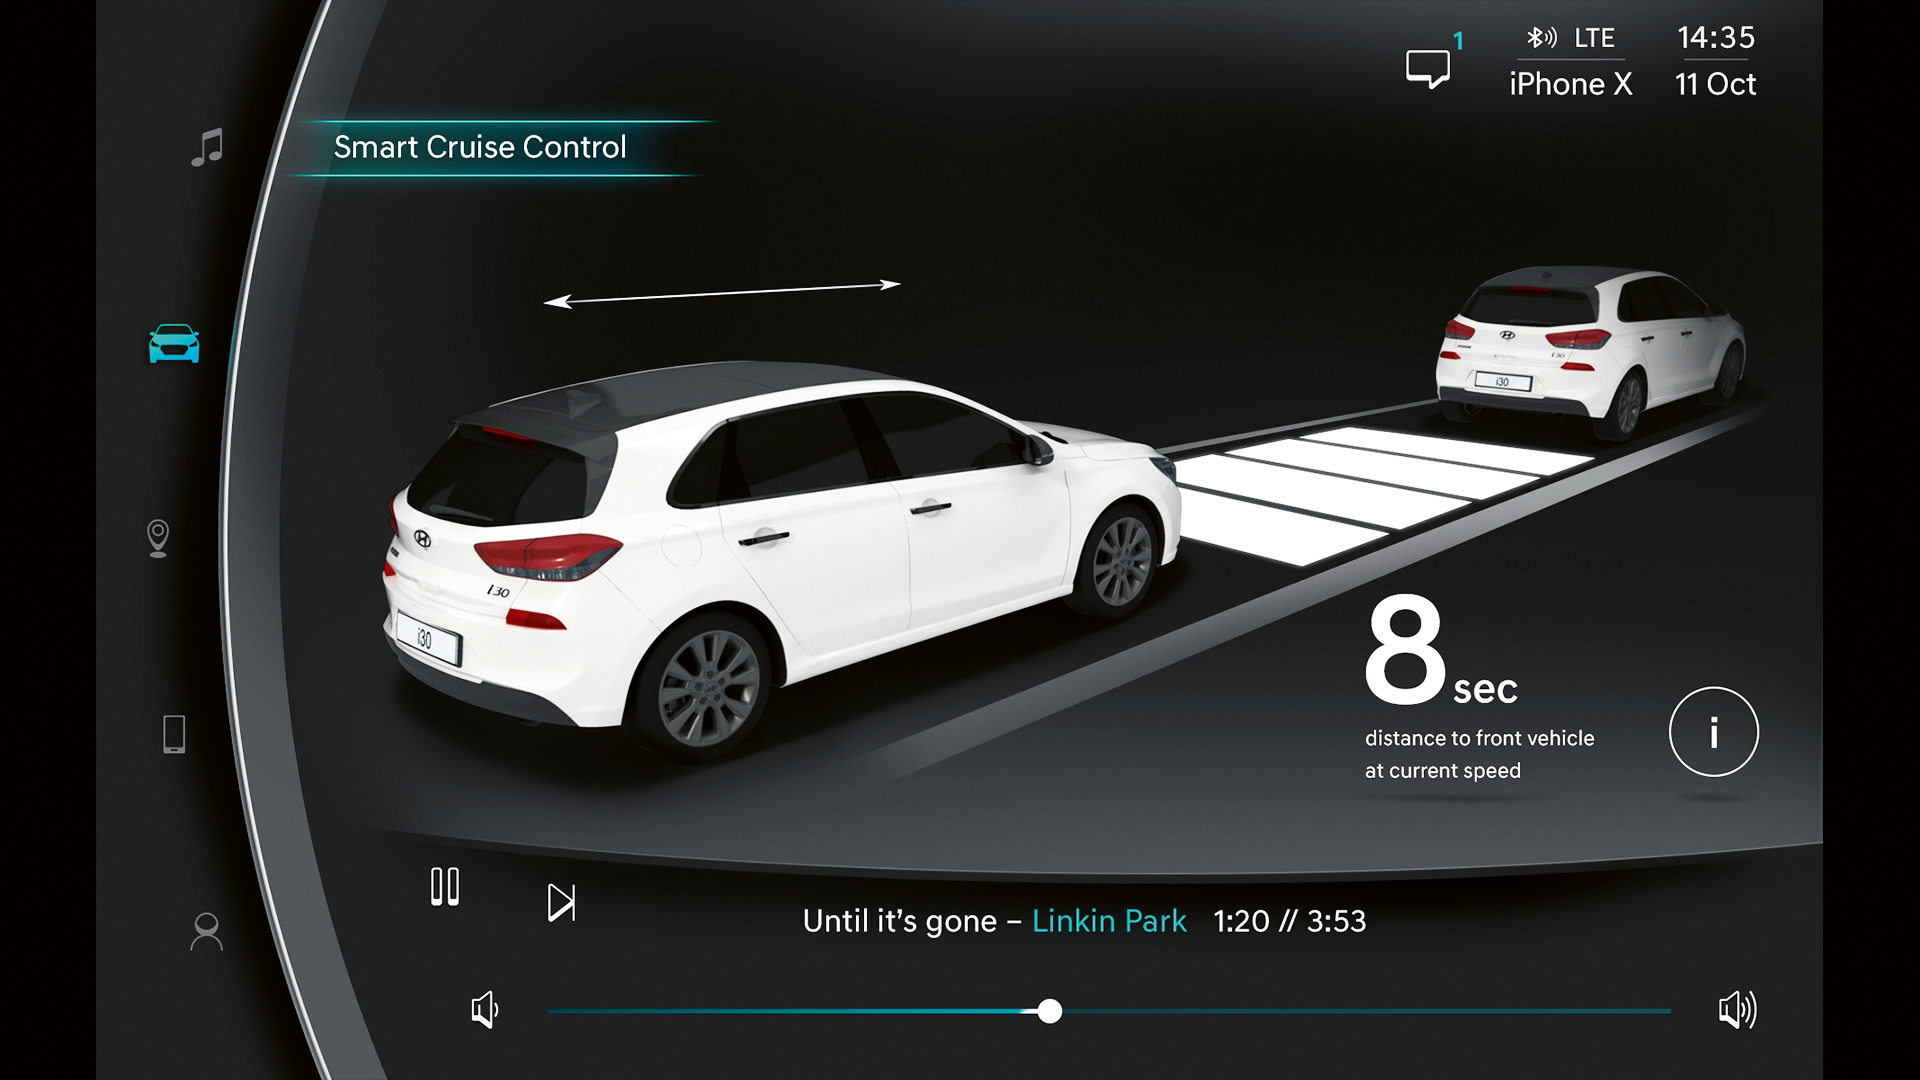Tap the Linkin Park artist name
Viewport: 1920px width, 1080px height.
point(1108,921)
